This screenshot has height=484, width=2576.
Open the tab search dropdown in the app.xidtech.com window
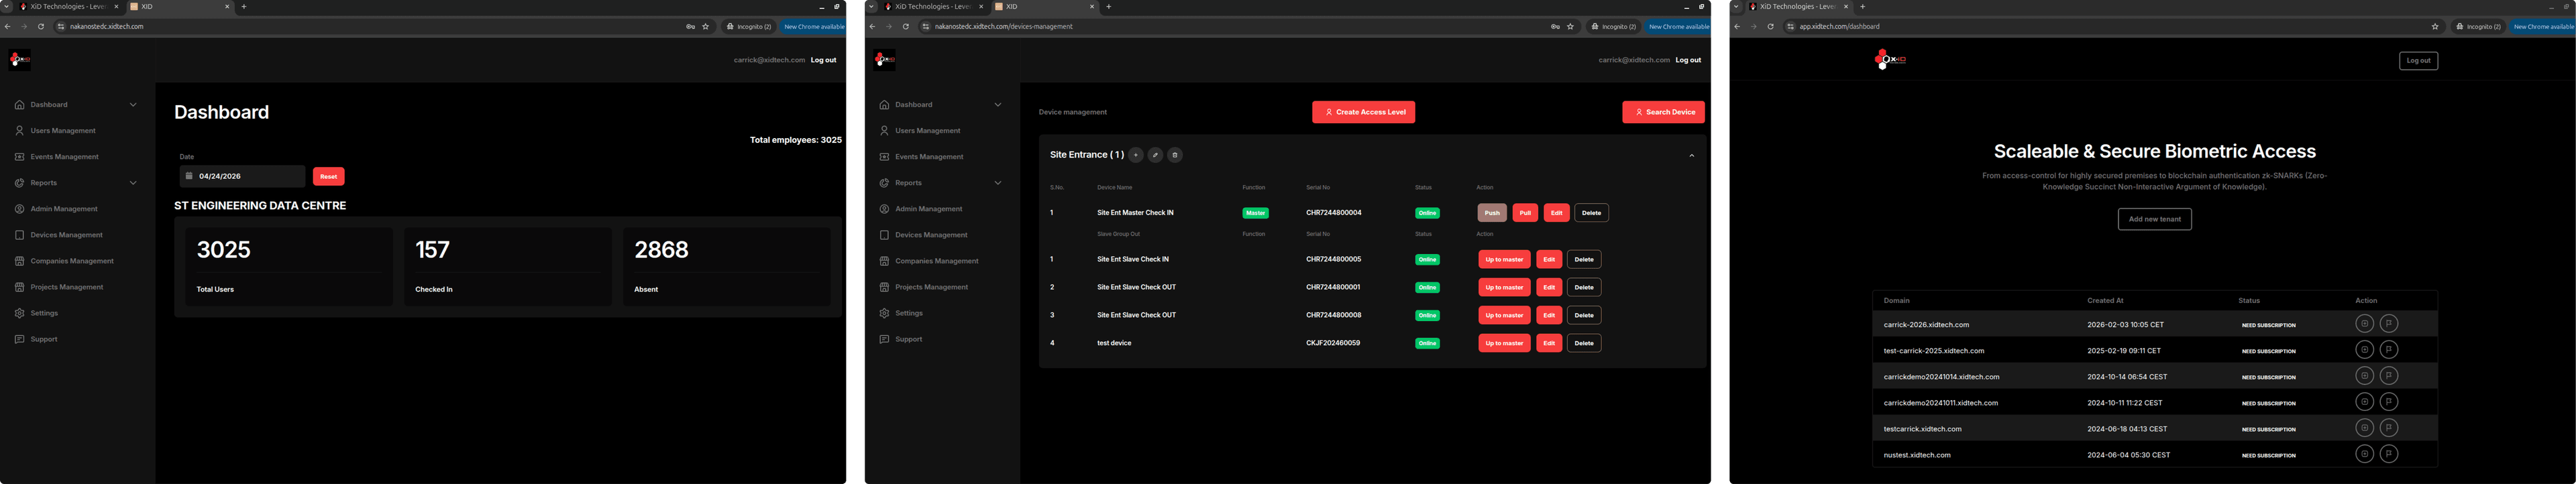[x=1736, y=7]
